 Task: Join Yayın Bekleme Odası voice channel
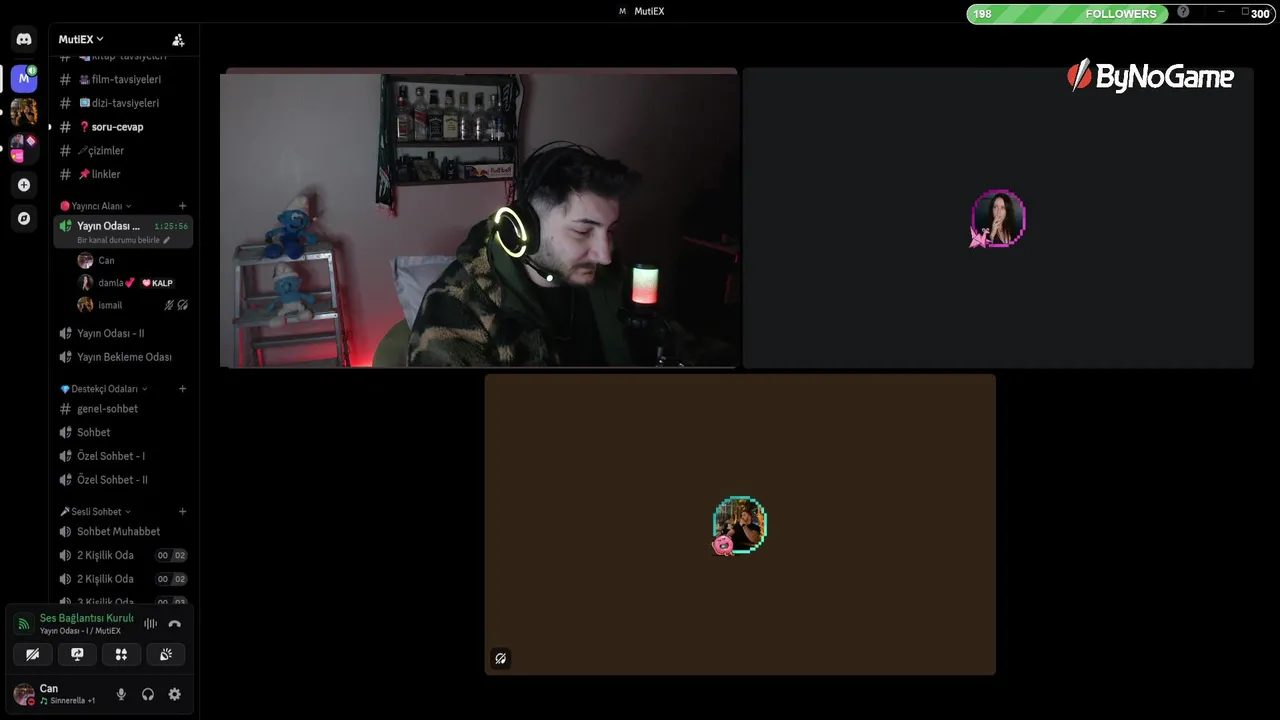(x=122, y=357)
